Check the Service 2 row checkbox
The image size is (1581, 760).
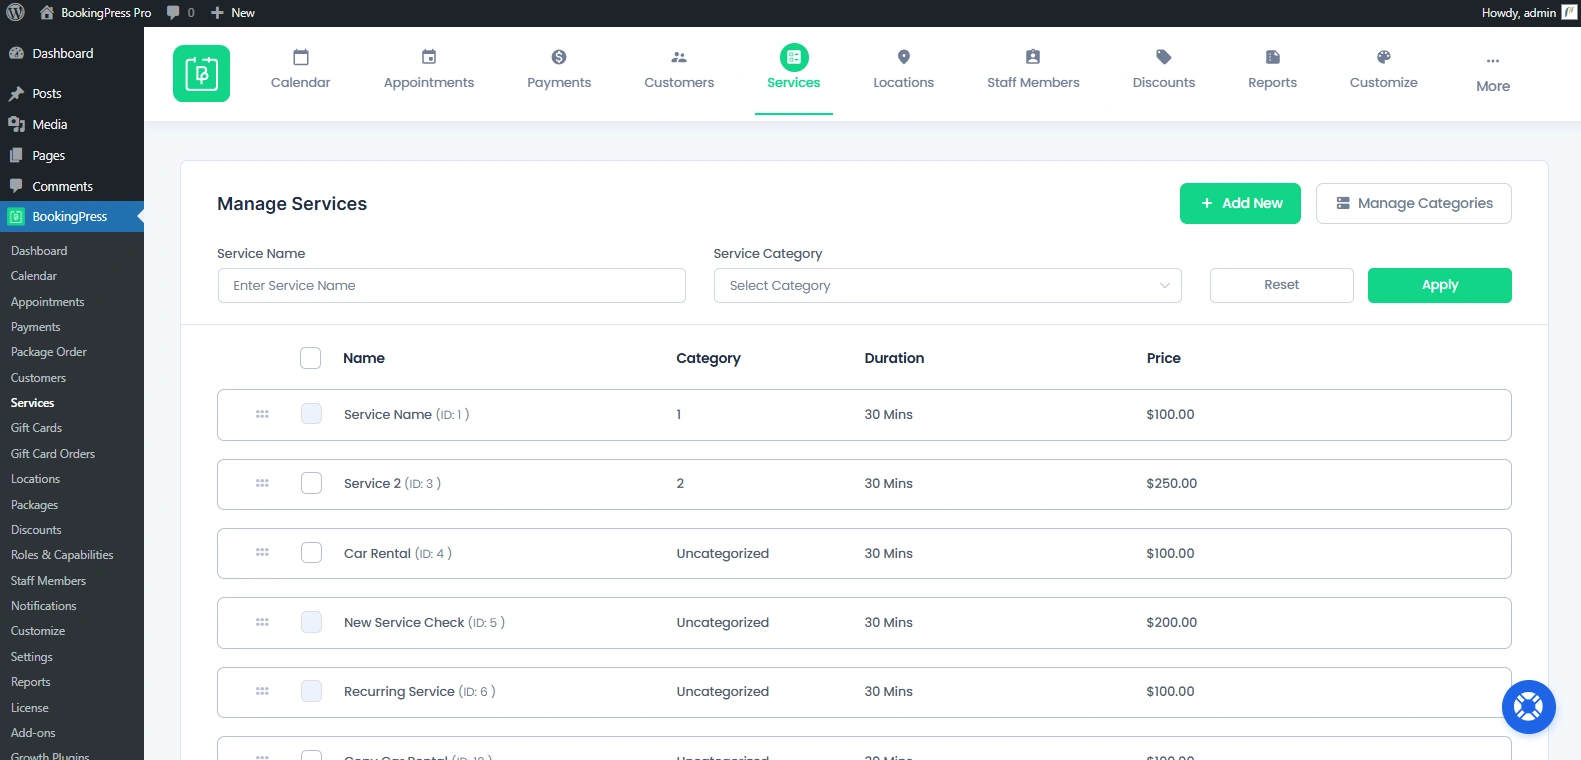tap(311, 483)
